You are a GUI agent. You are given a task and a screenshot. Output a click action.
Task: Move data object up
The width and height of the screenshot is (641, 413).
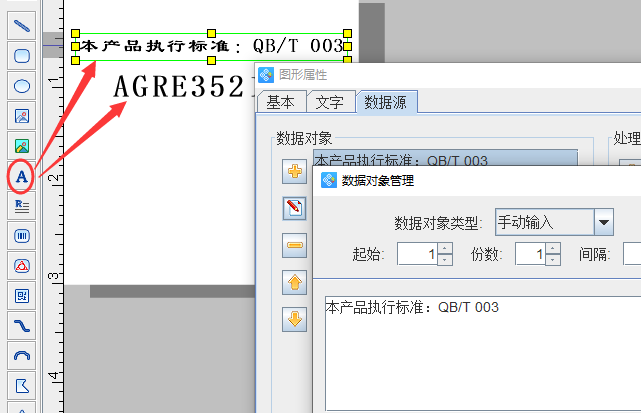295,283
